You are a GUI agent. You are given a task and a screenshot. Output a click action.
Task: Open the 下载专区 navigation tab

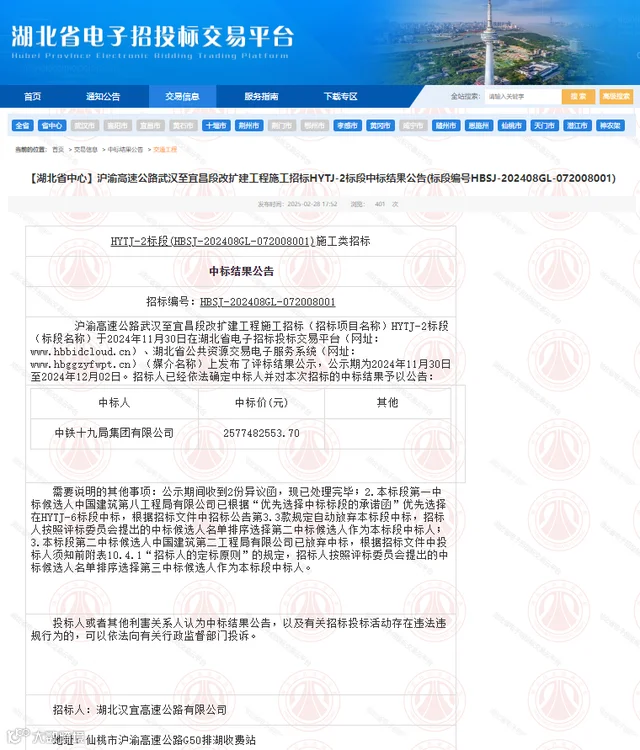[340, 97]
